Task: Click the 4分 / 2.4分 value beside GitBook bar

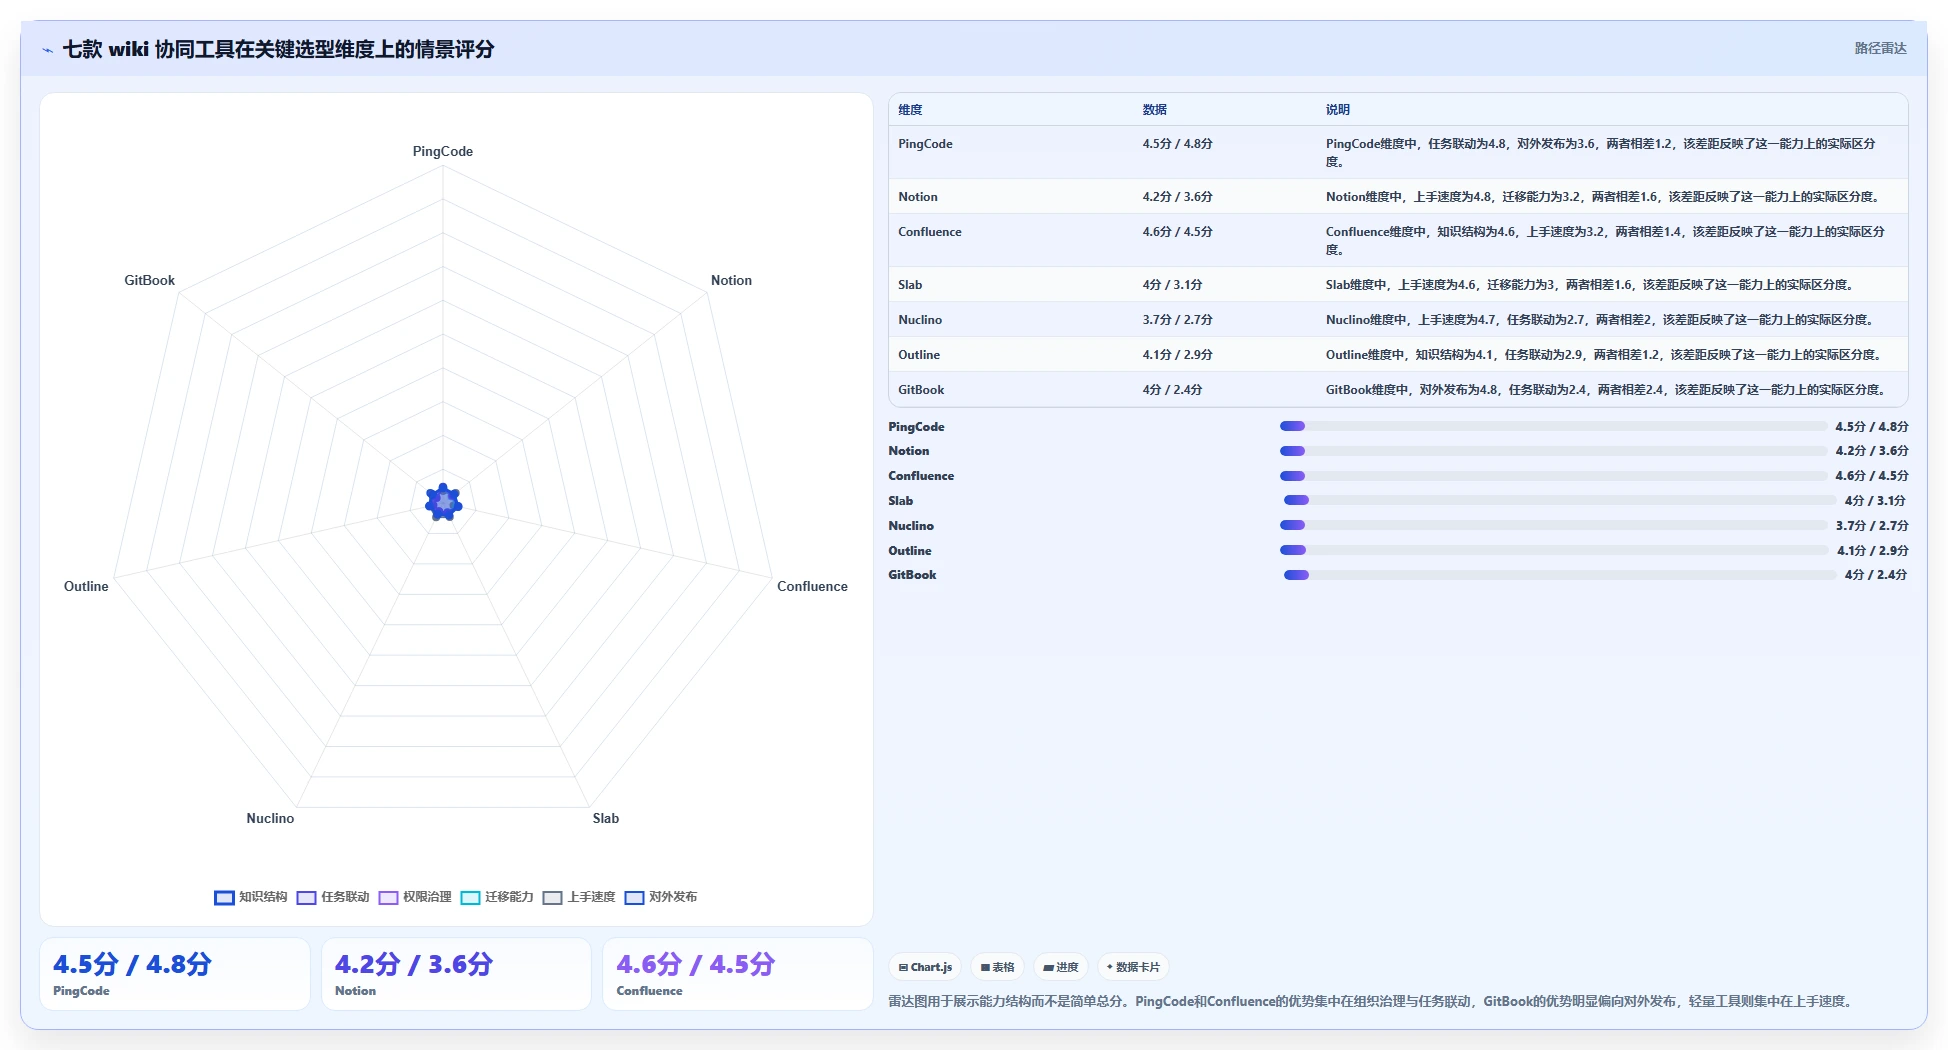Action: pyautogui.click(x=1876, y=575)
